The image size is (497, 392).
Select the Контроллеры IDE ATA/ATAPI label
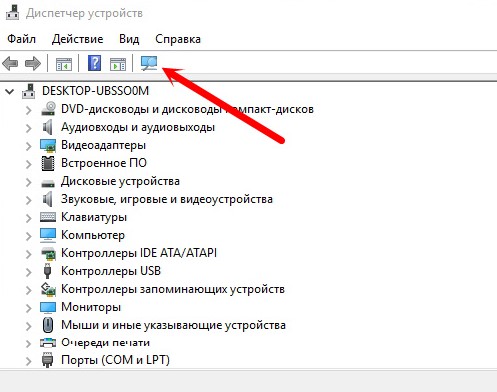(139, 253)
